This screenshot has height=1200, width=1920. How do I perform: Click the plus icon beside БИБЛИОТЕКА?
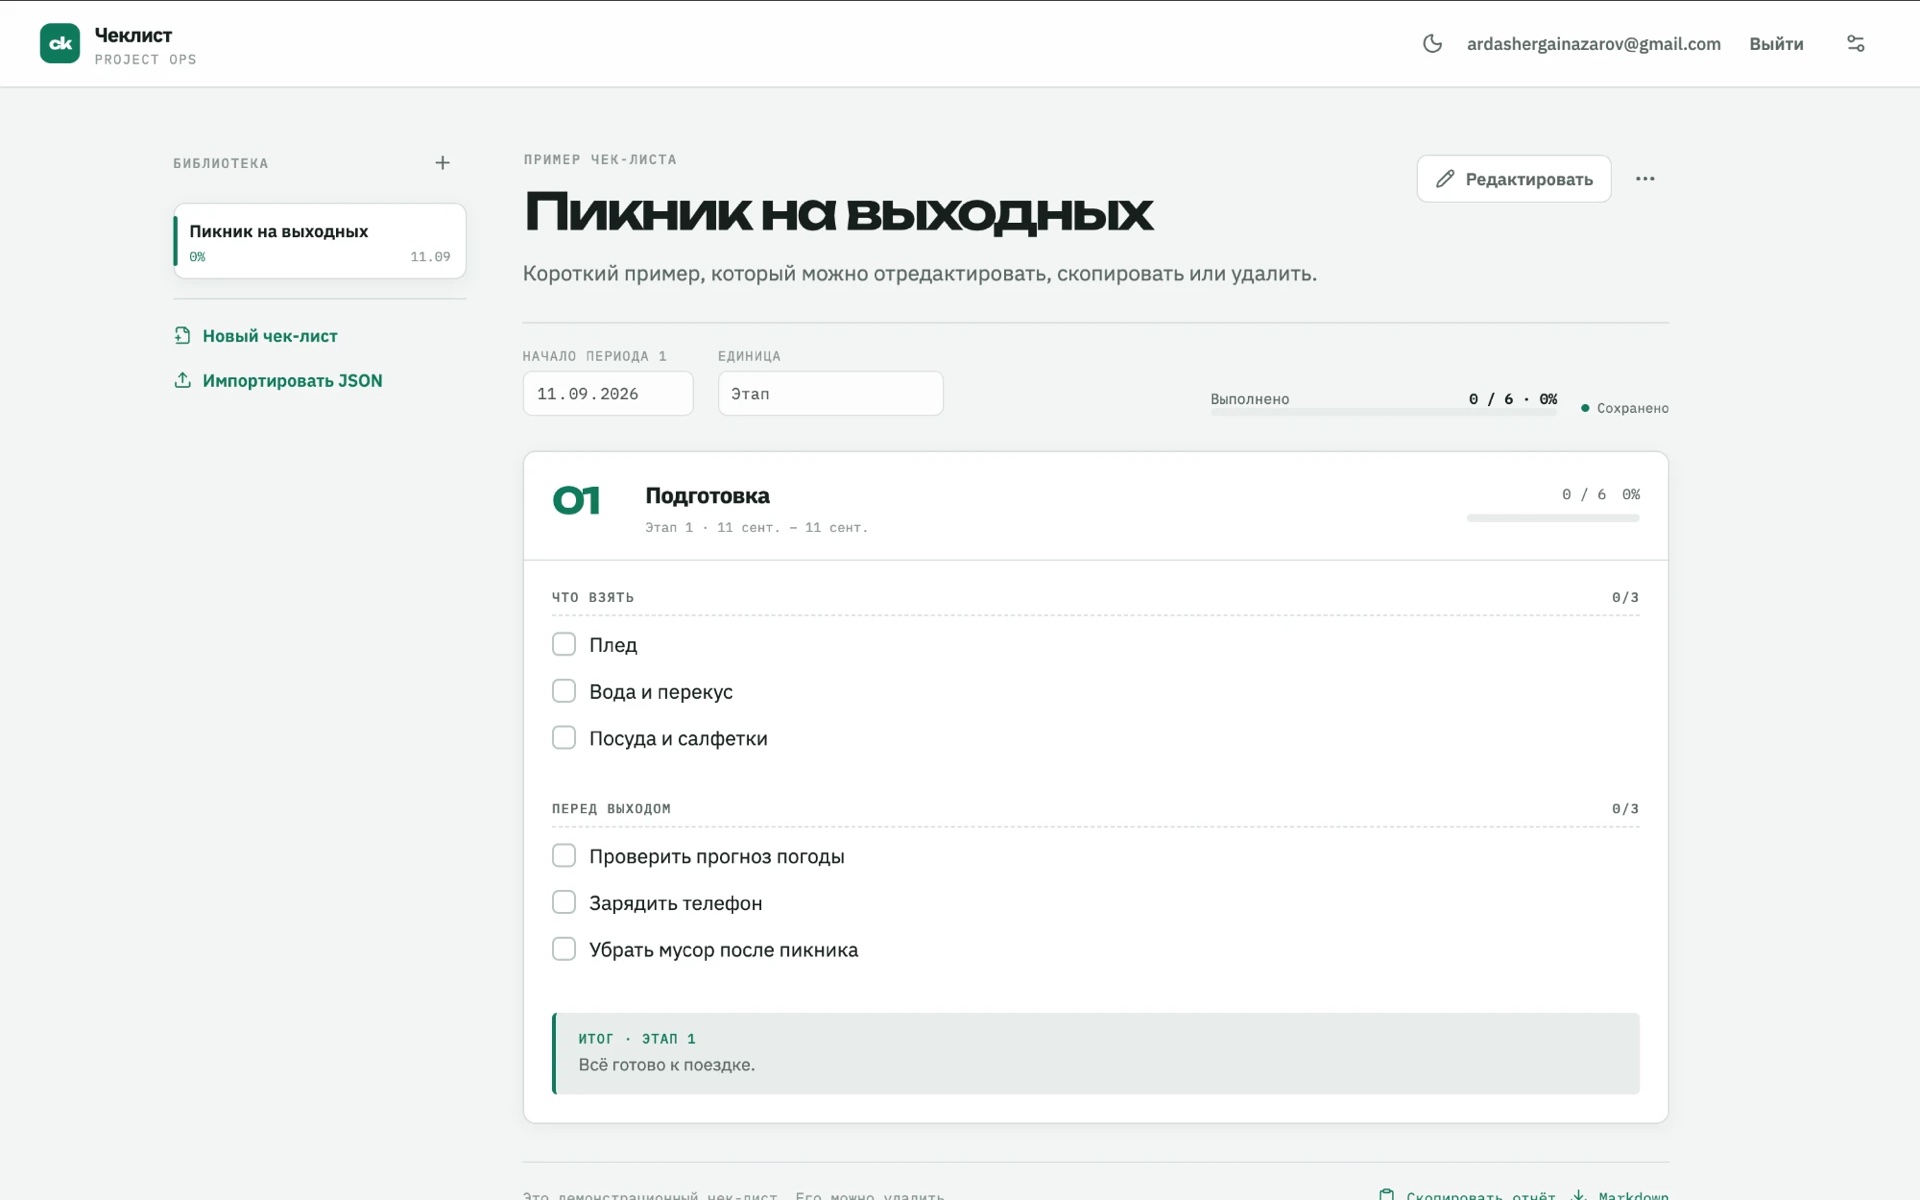442,163
